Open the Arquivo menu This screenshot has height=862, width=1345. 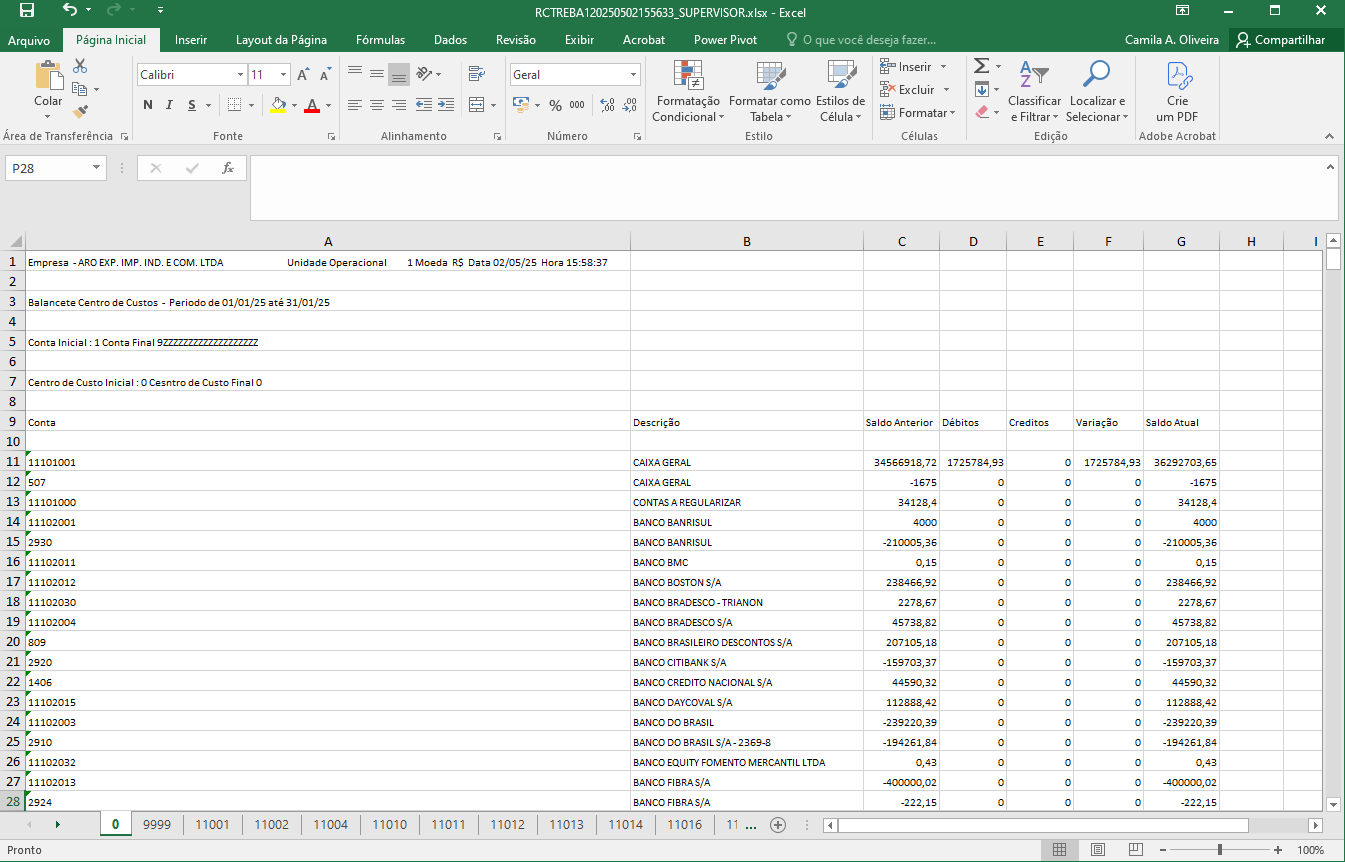coord(29,40)
